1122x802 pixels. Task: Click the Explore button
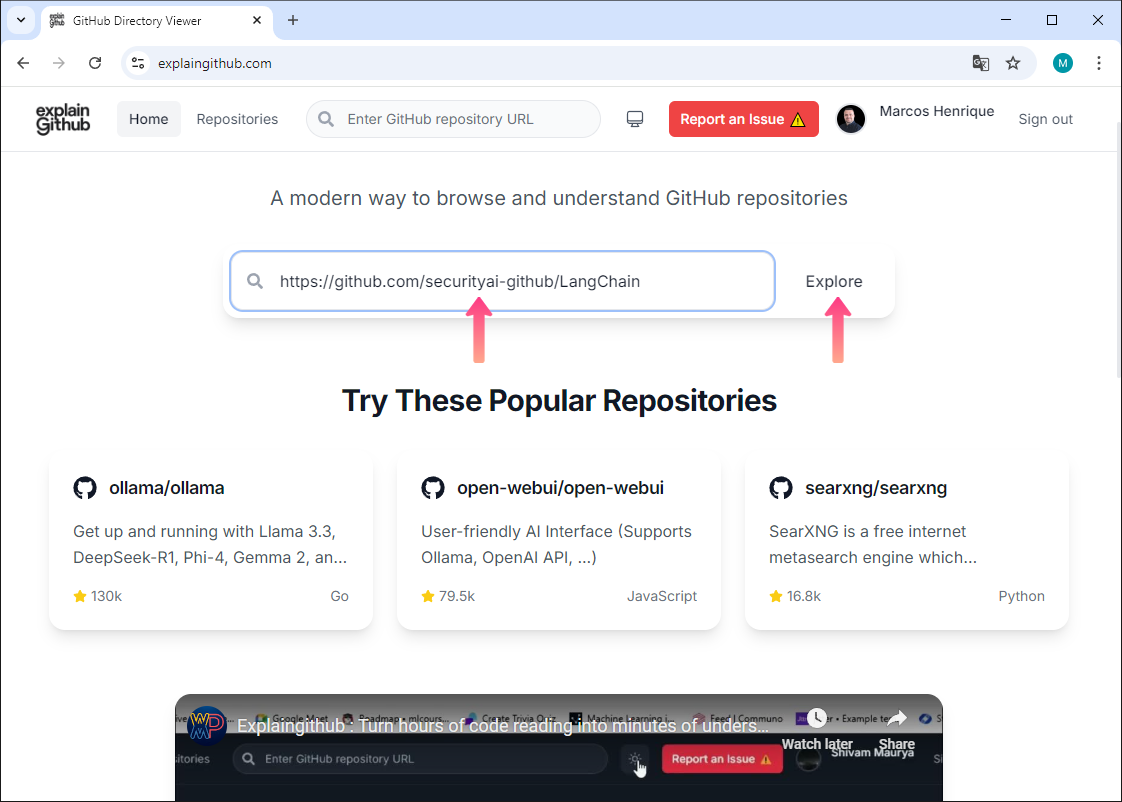[x=834, y=281]
